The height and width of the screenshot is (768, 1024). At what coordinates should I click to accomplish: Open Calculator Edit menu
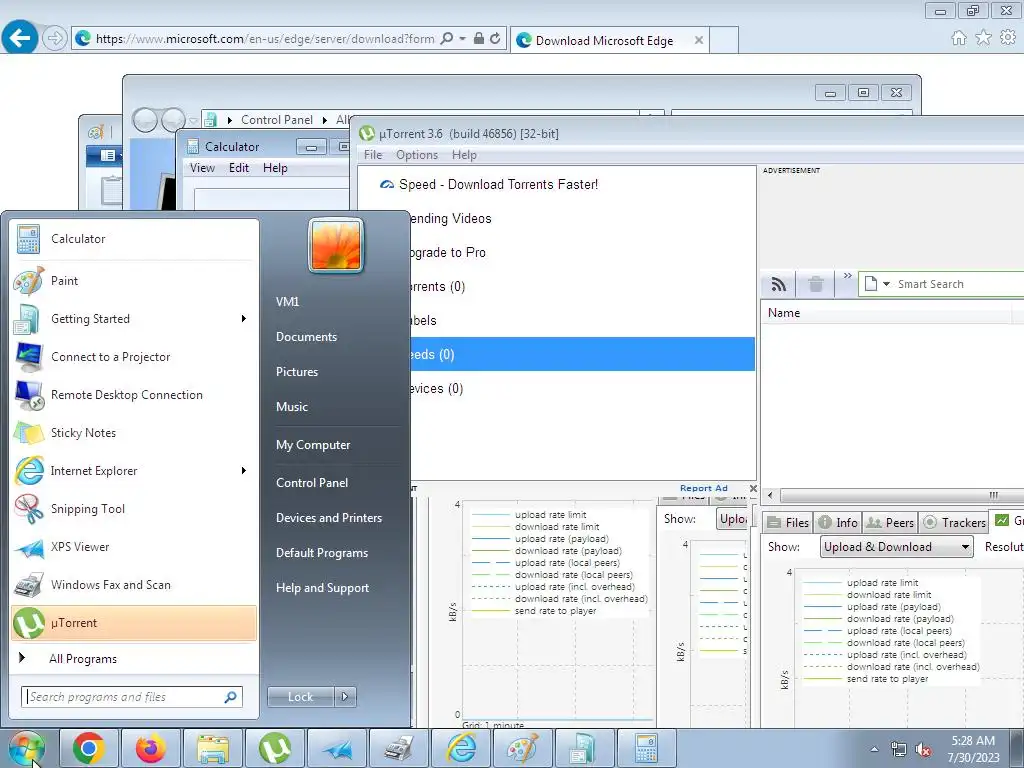pyautogui.click(x=238, y=168)
